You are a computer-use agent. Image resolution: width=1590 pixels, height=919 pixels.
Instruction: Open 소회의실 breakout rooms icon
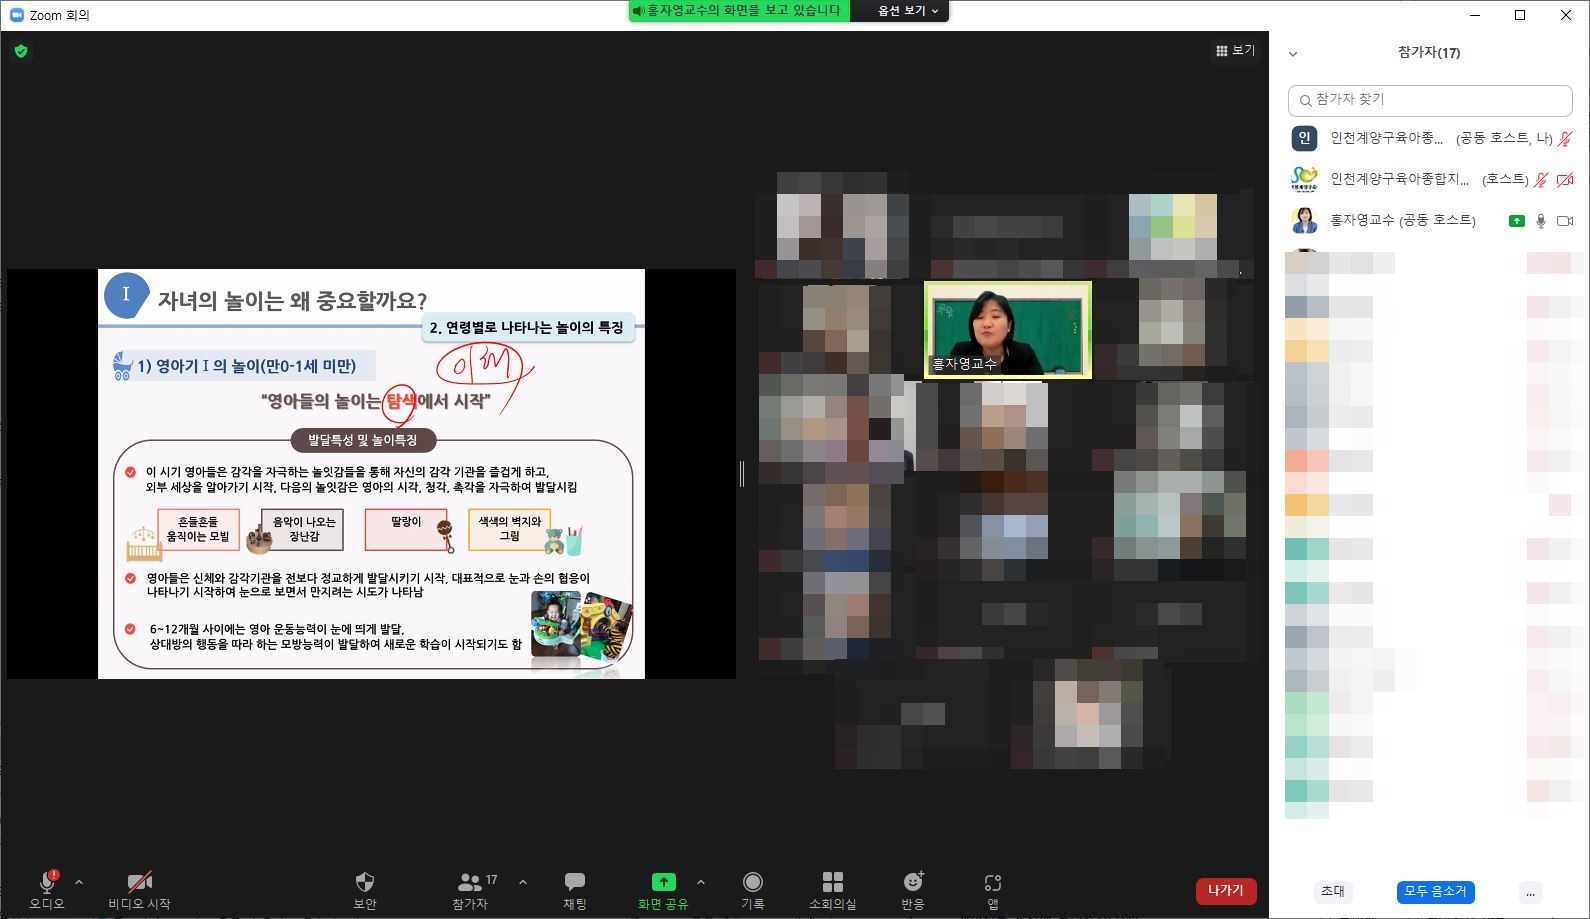pyautogui.click(x=832, y=882)
